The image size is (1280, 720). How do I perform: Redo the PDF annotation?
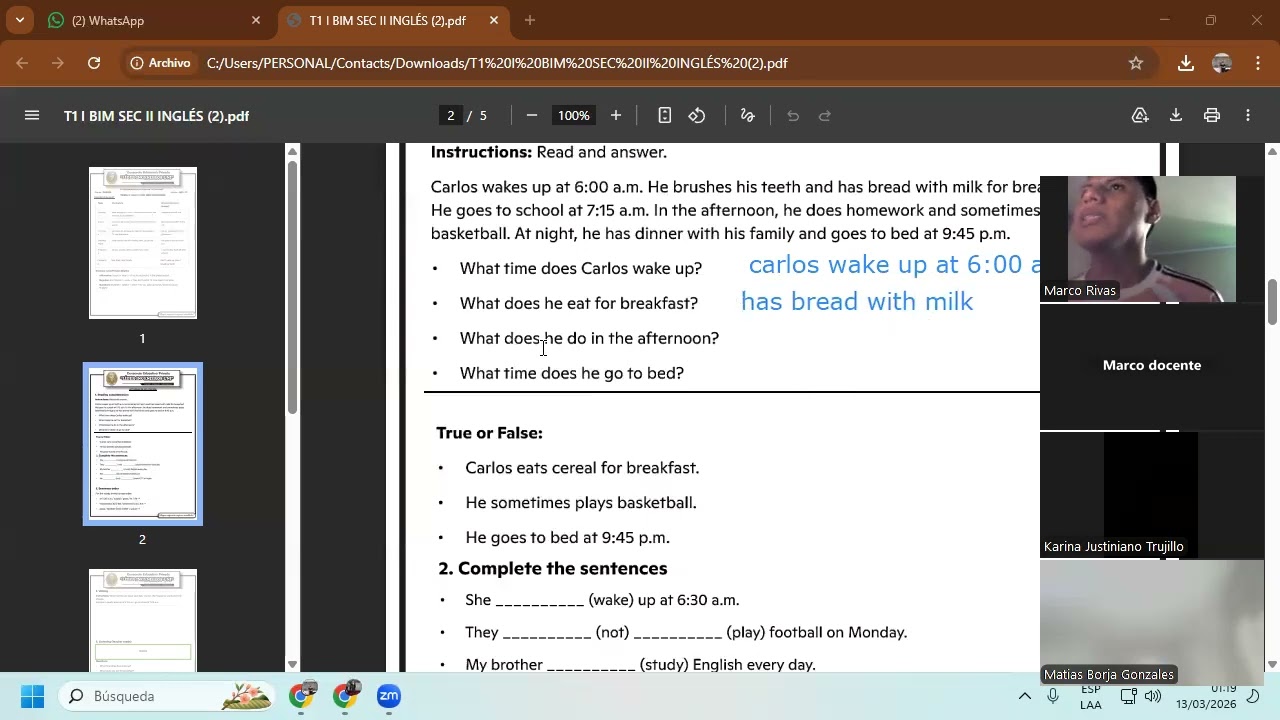pos(825,116)
